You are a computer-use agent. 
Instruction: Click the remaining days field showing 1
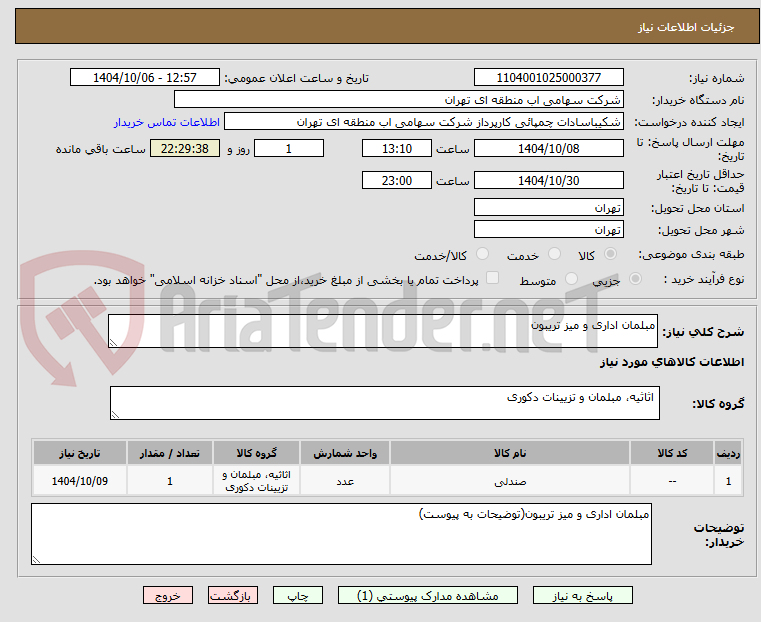[x=289, y=148]
